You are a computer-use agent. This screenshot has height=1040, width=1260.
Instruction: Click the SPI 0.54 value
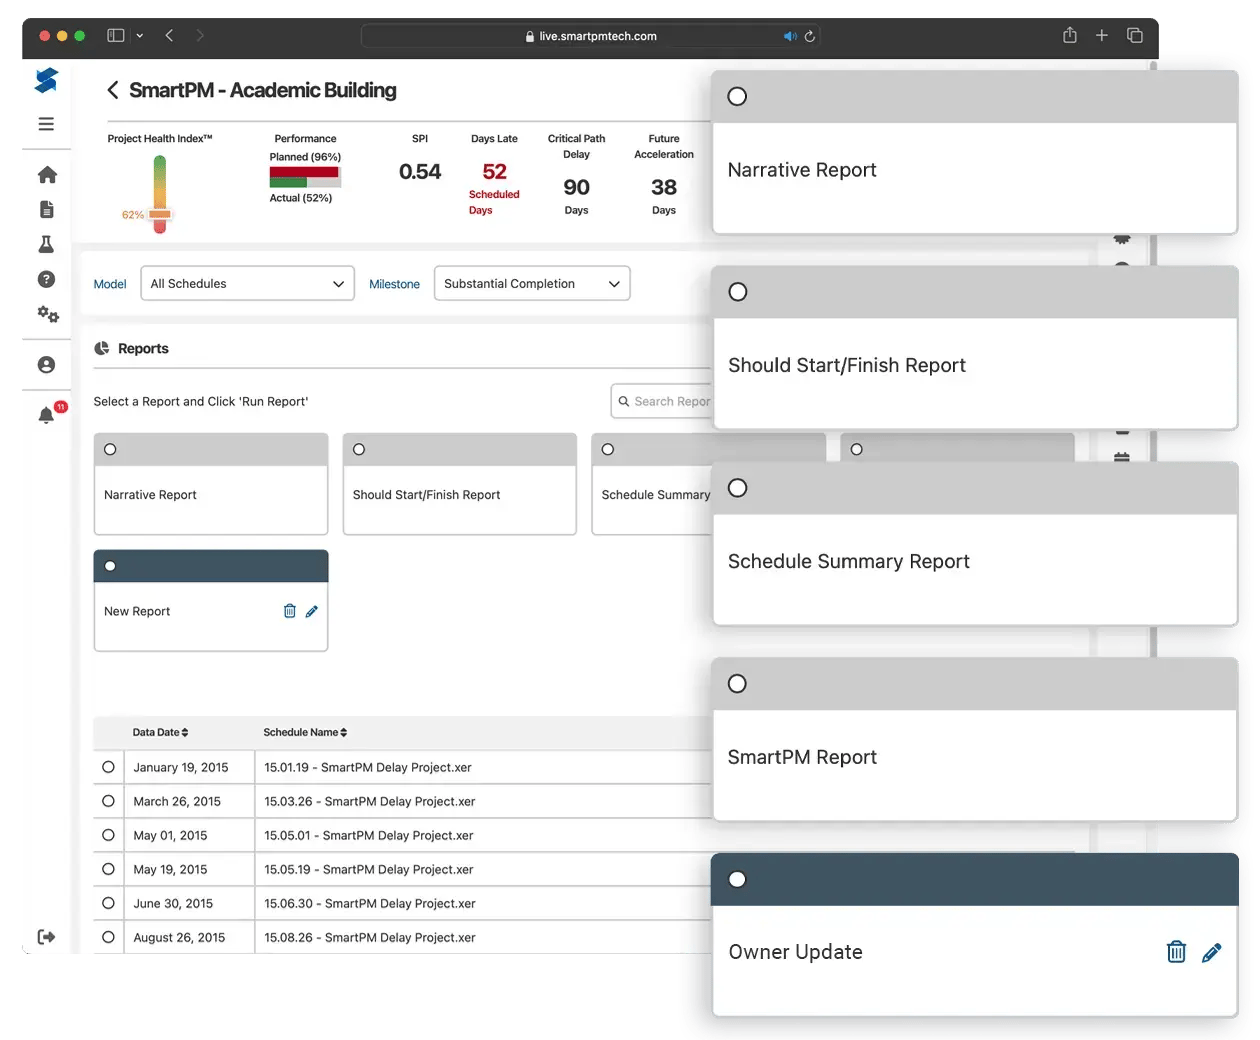[x=420, y=171]
